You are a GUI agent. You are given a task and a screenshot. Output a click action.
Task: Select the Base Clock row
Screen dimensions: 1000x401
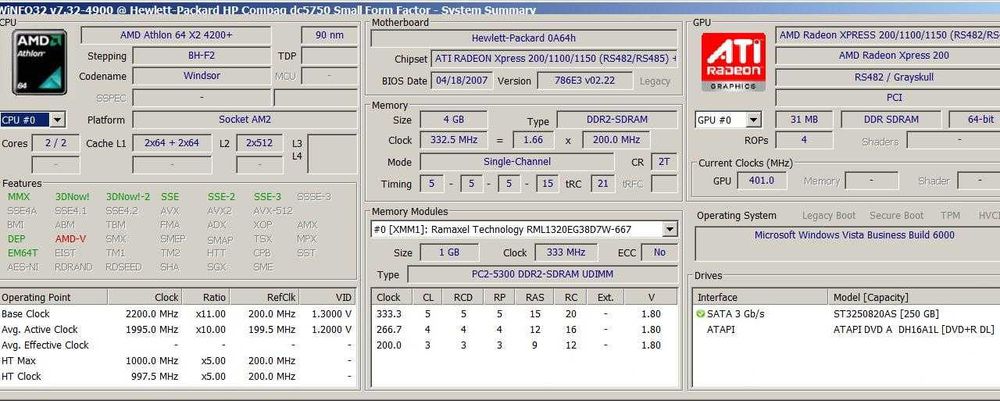click(177, 314)
